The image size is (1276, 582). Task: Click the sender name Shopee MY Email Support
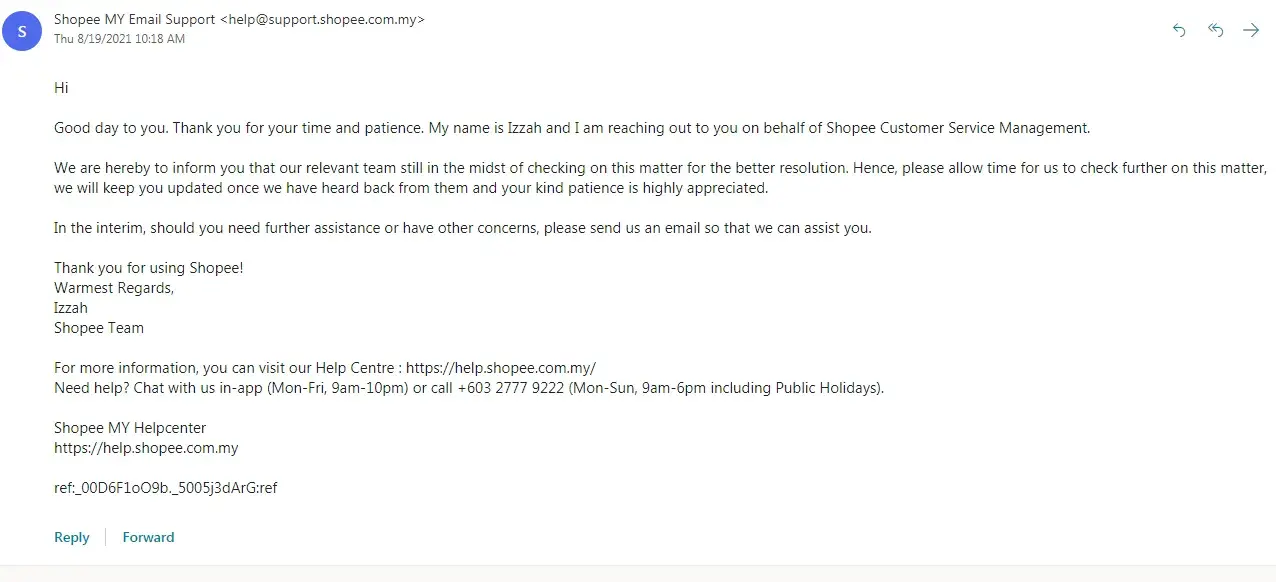tap(135, 19)
